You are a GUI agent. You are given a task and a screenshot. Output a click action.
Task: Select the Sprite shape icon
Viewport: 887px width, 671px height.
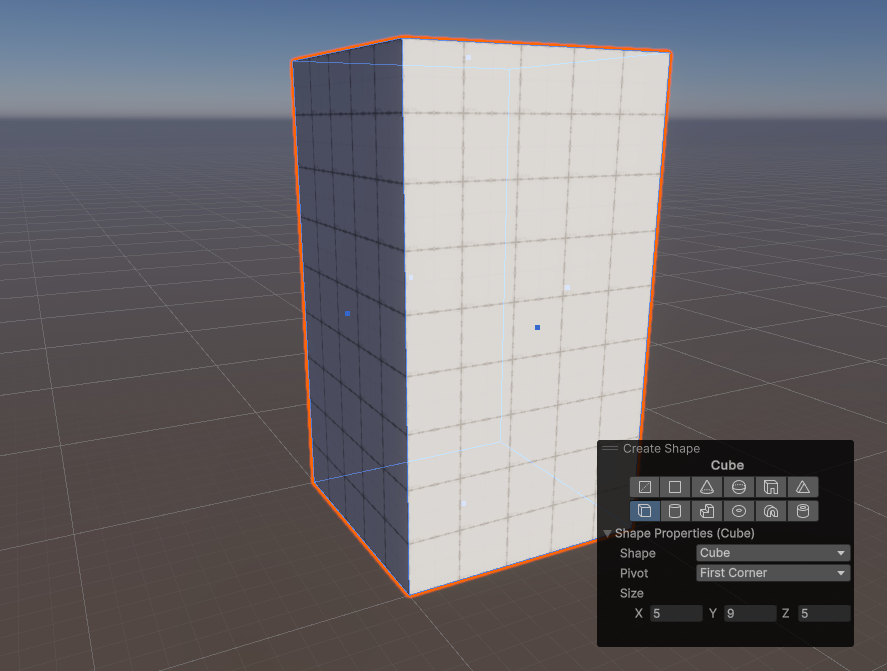point(645,487)
